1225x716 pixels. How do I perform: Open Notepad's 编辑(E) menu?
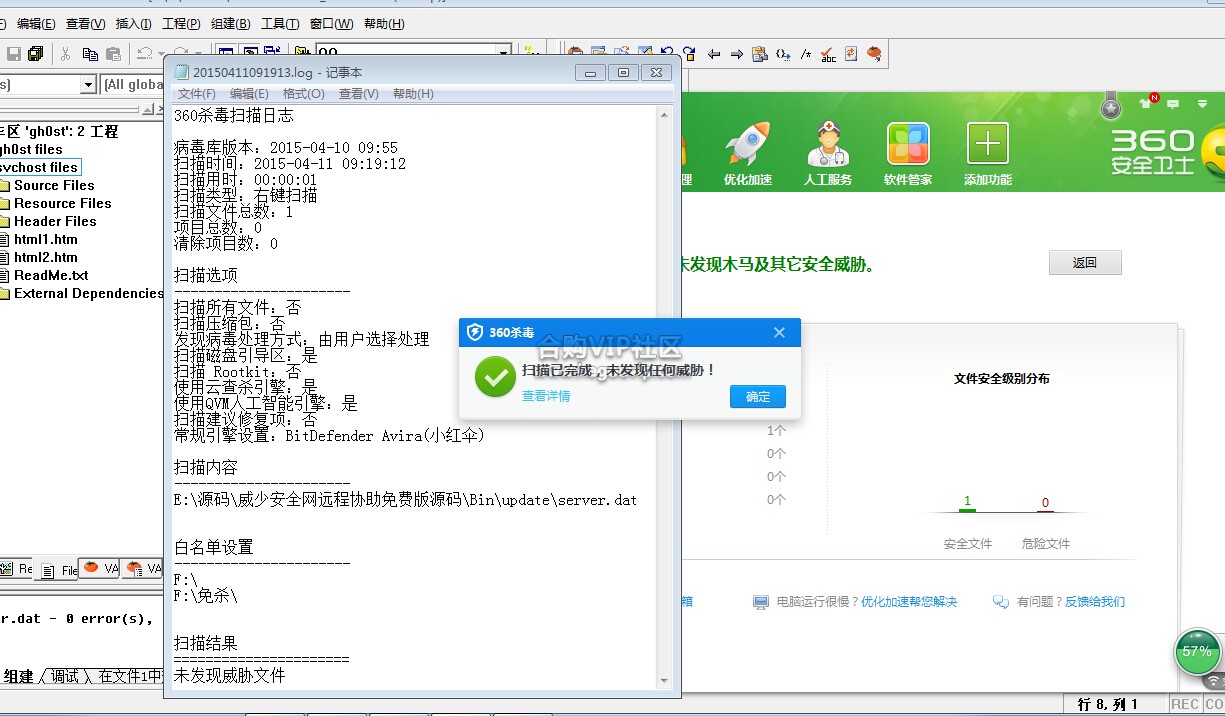tap(249, 94)
